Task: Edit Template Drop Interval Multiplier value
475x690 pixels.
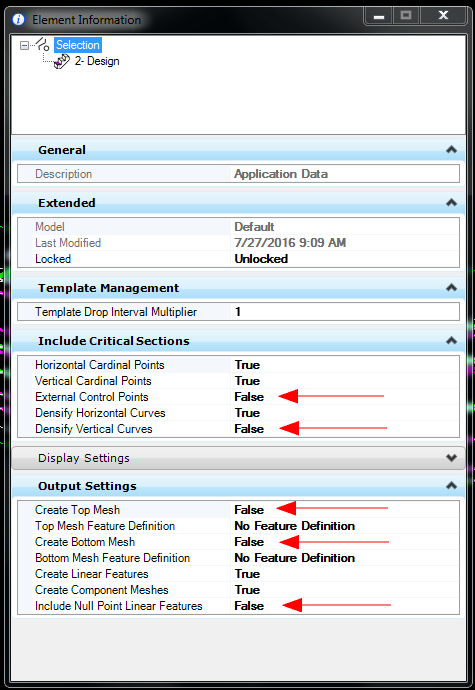Action: [345, 312]
